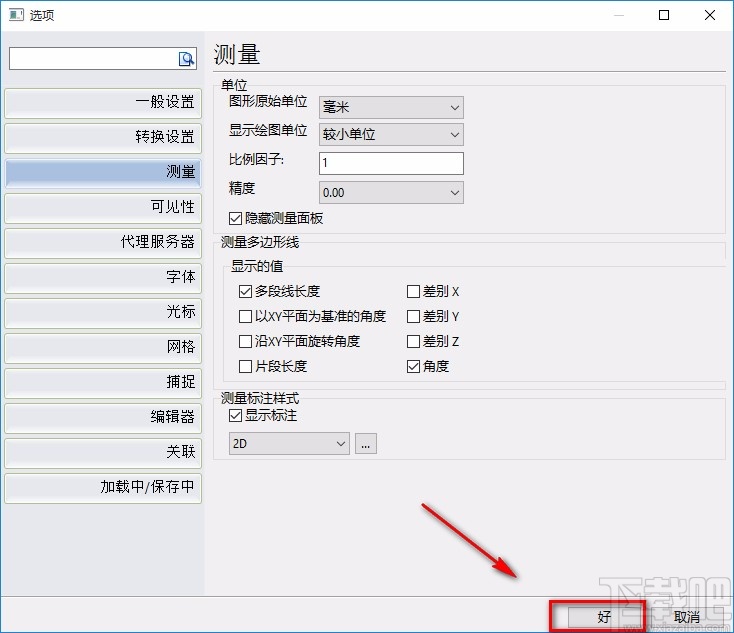This screenshot has height=633, width=734.
Task: Click the 比例因子 input field
Action: (391, 163)
